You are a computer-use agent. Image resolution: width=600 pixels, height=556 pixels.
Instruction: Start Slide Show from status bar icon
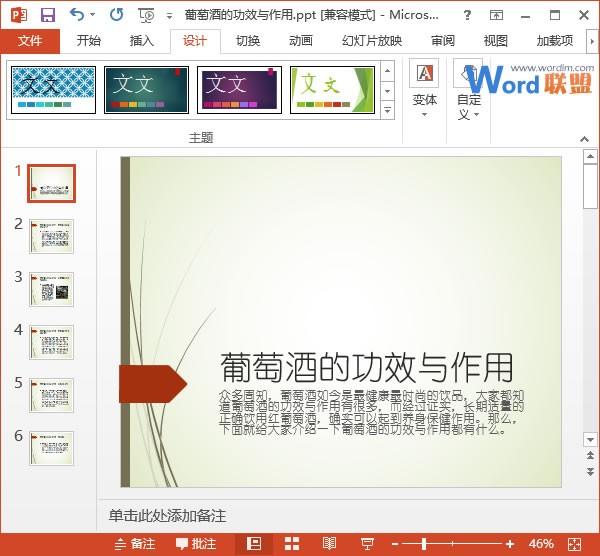point(367,544)
